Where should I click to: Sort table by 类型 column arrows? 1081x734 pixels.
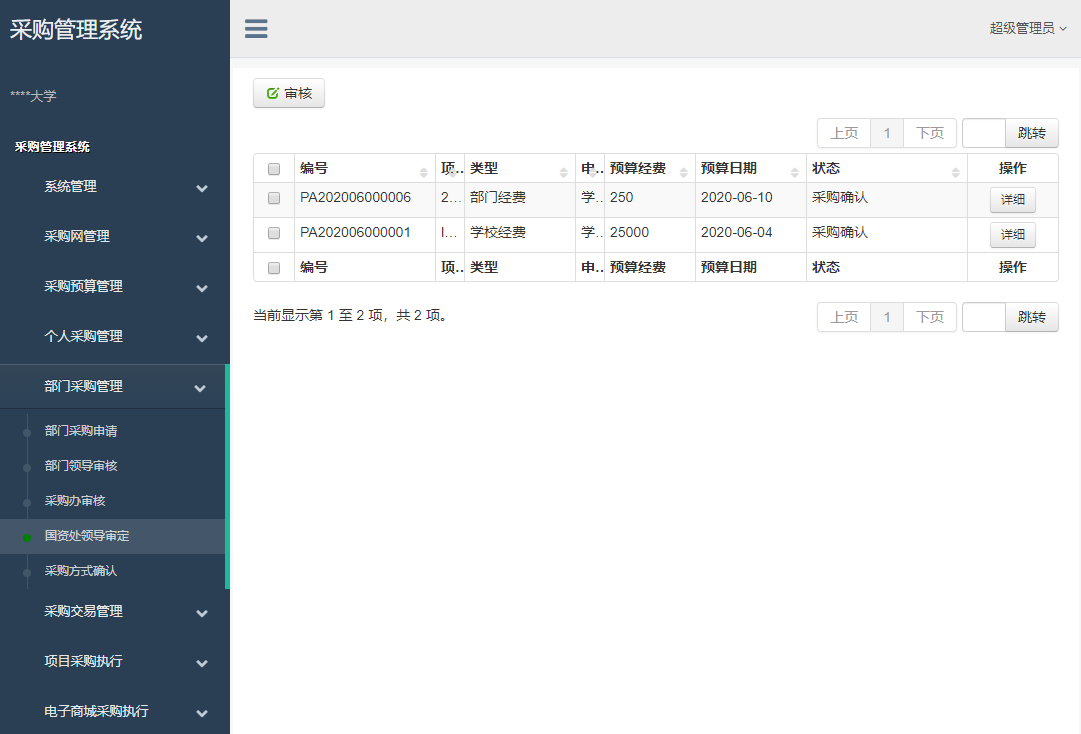[563, 172]
